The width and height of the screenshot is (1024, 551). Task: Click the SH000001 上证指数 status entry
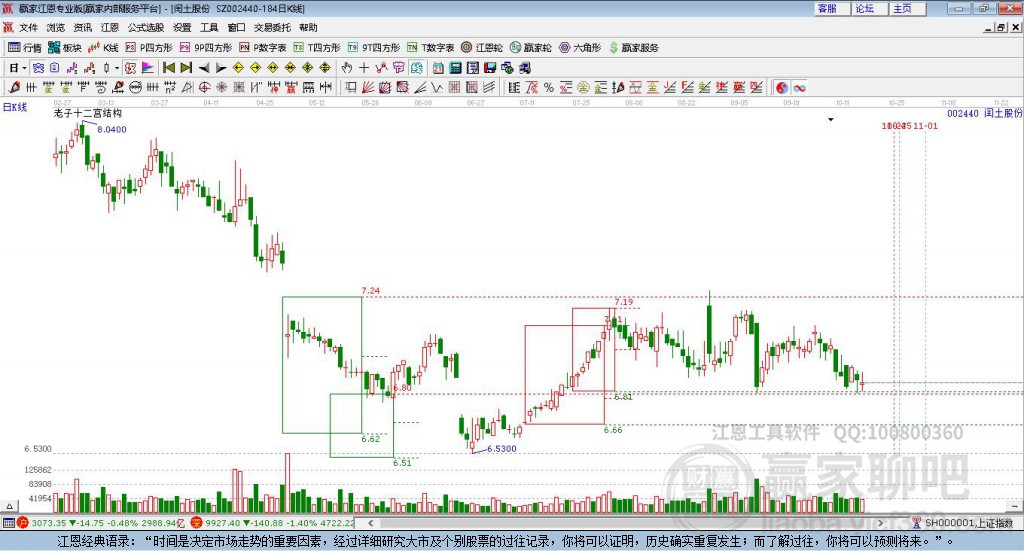(968, 523)
